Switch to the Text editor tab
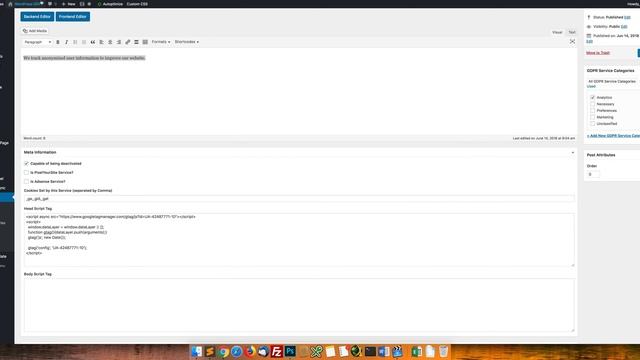Viewport: 640px width, 360px height. click(572, 32)
